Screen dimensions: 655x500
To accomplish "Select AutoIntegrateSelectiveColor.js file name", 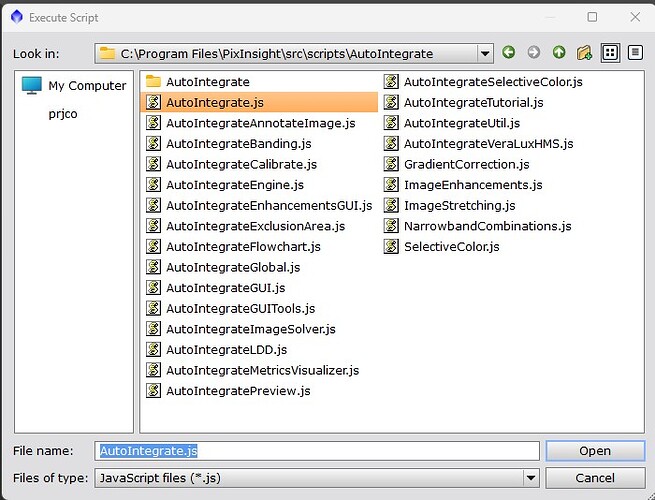I will pyautogui.click(x=493, y=82).
